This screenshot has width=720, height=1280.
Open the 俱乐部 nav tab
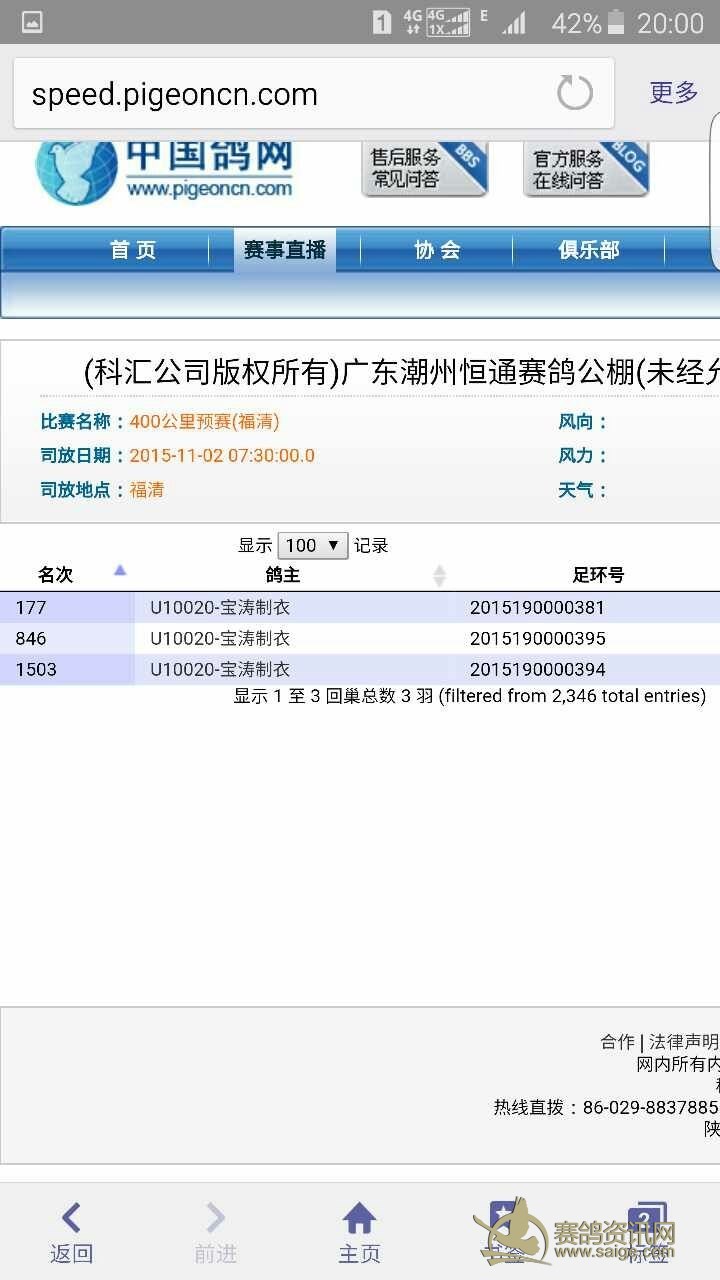pyautogui.click(x=589, y=250)
